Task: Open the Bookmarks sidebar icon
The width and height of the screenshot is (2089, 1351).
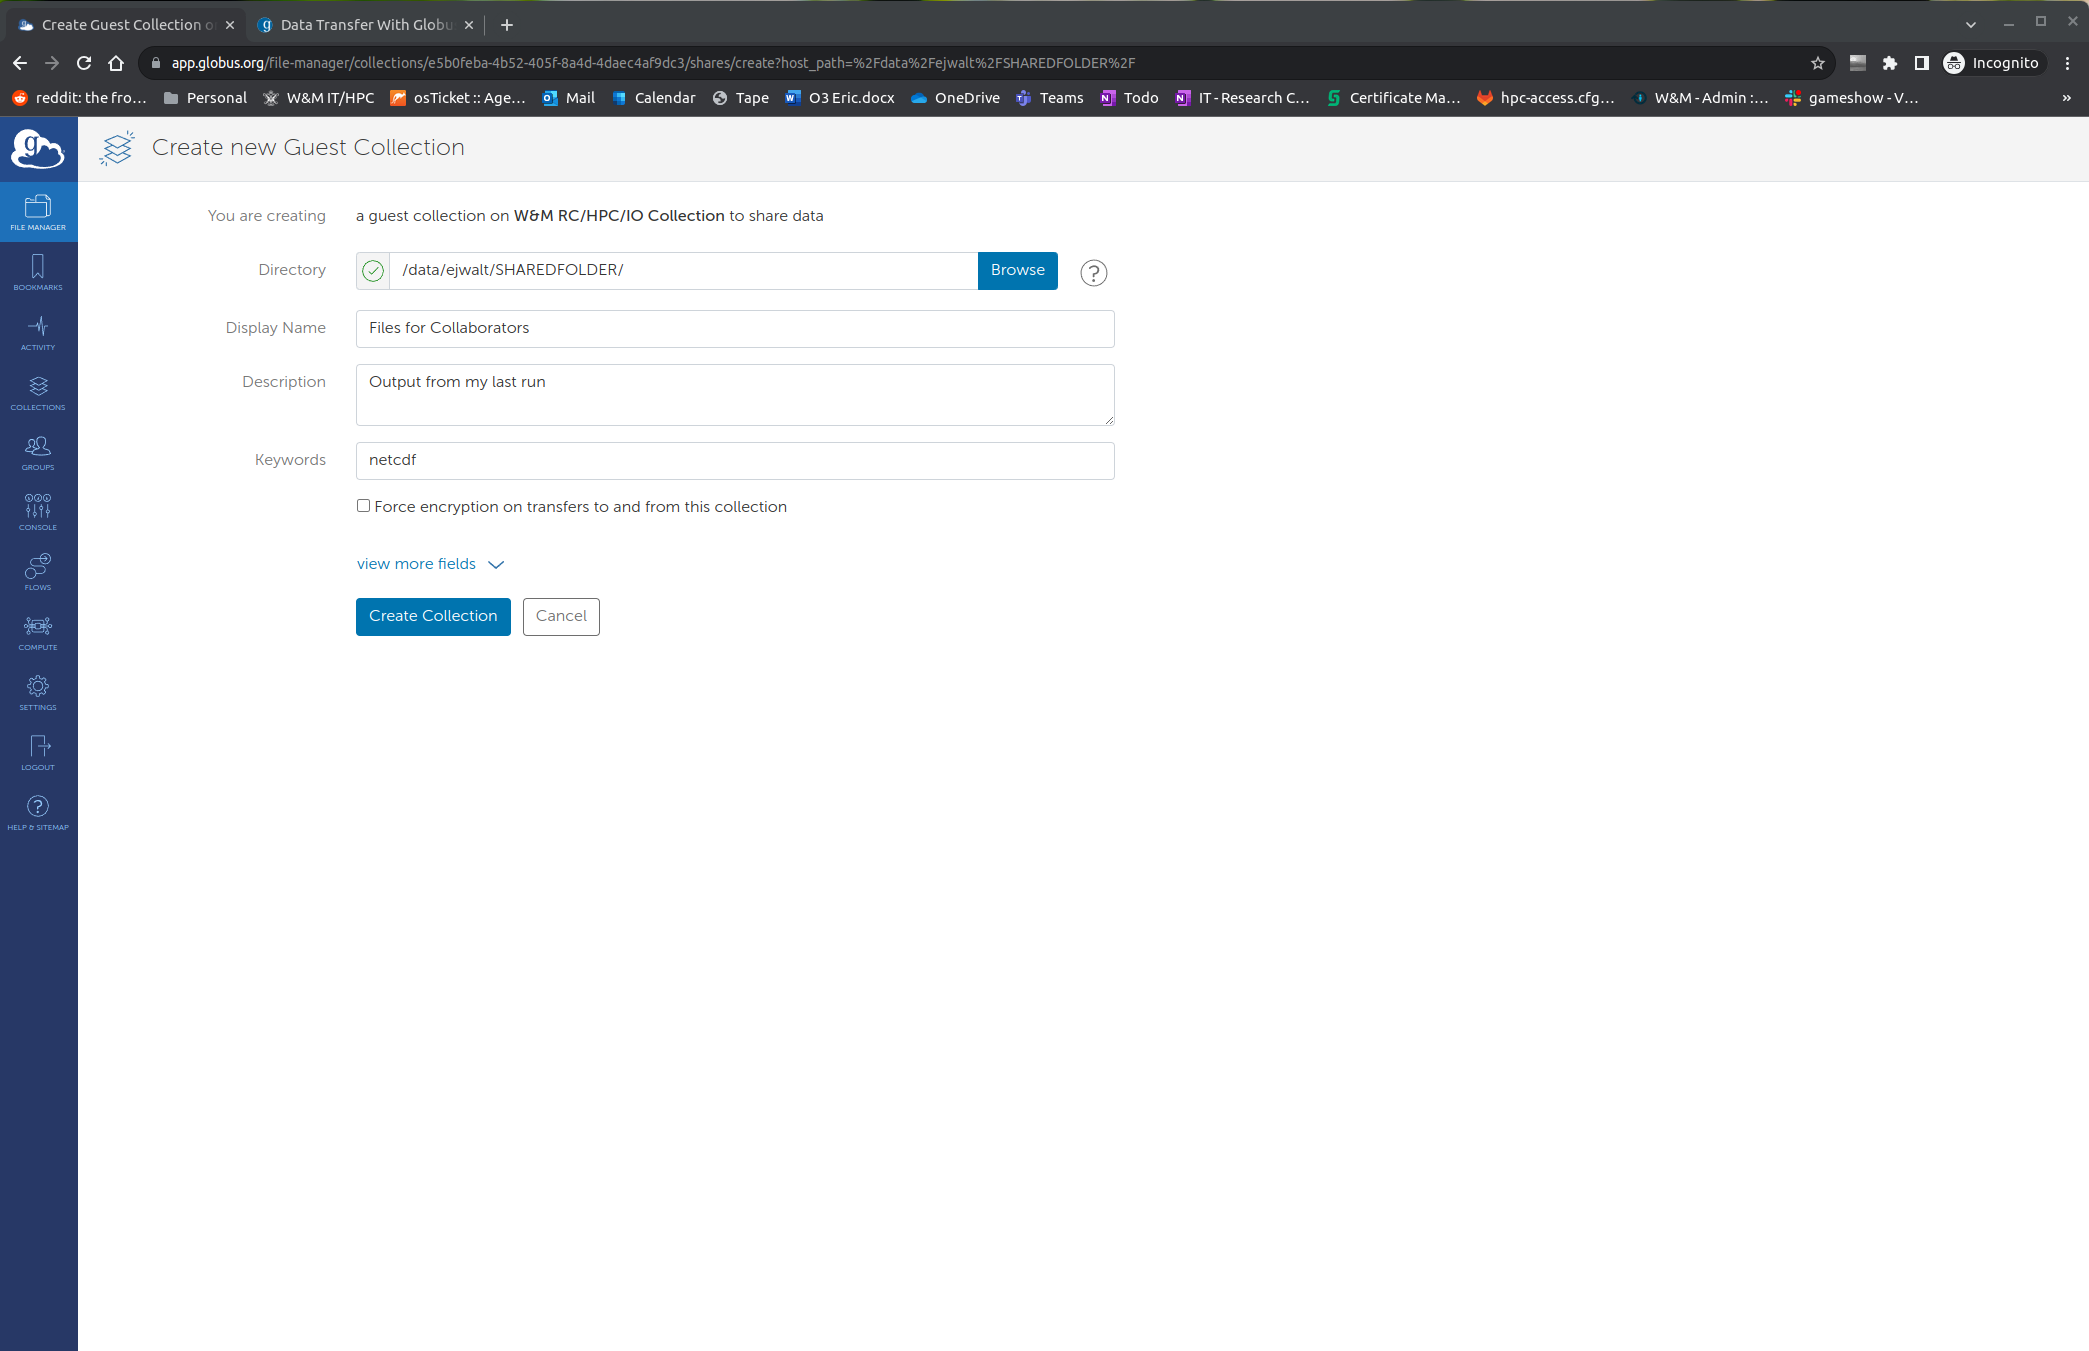Action: coord(38,272)
